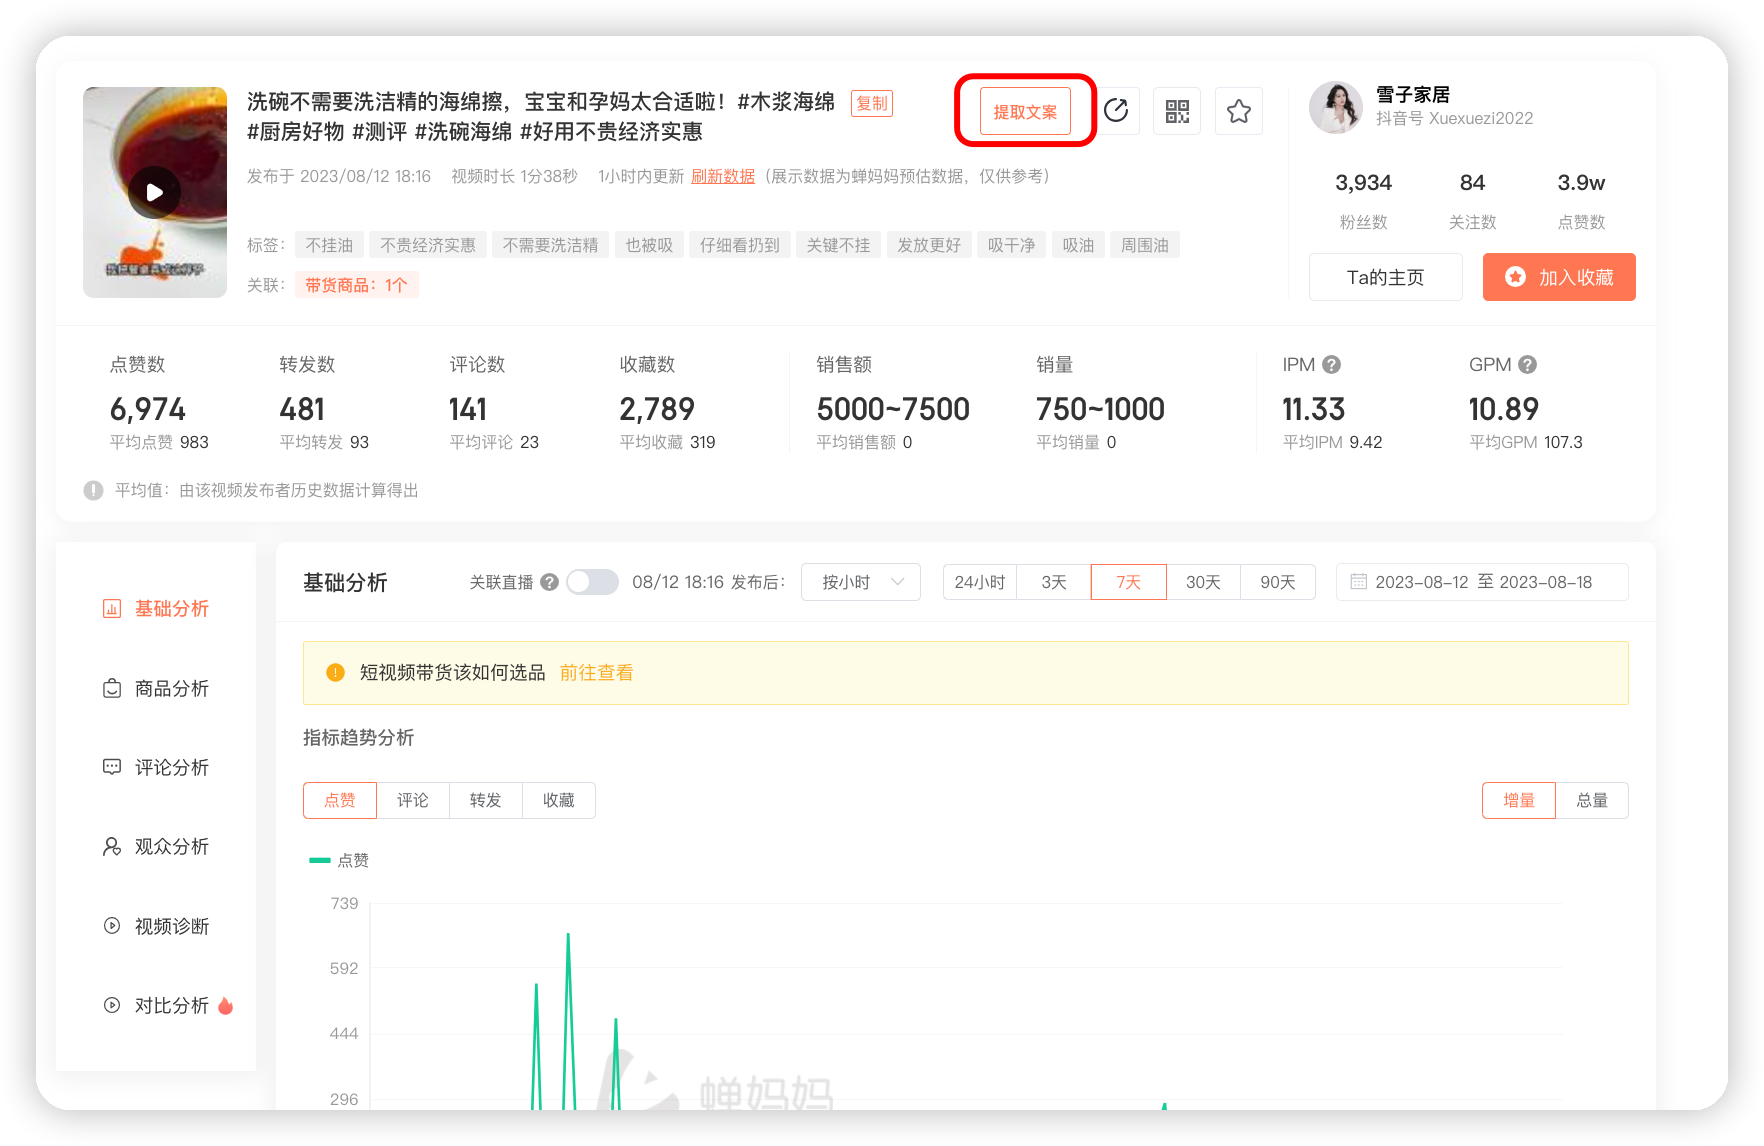Click the 也被吸 tag
Screen dimensions: 1764x1146
649,245
